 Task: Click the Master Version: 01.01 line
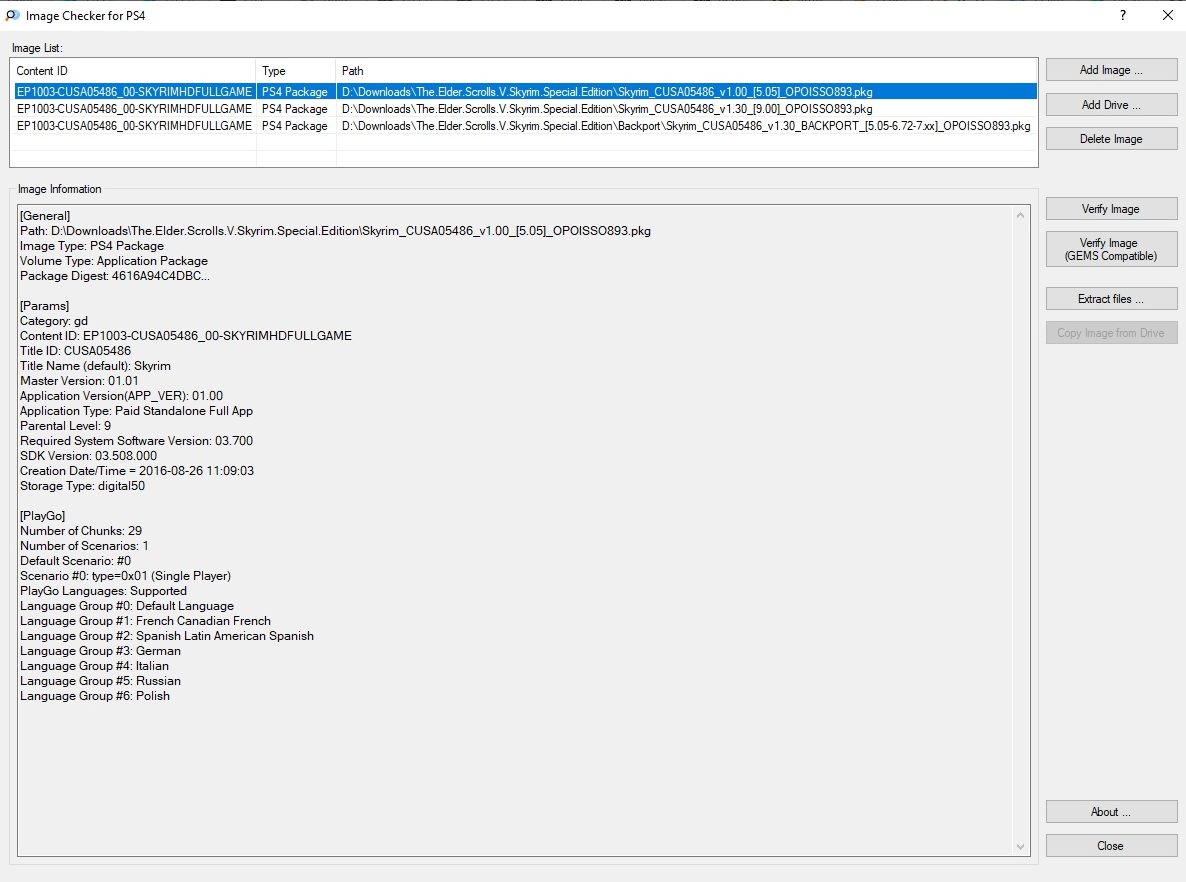[x=79, y=381]
